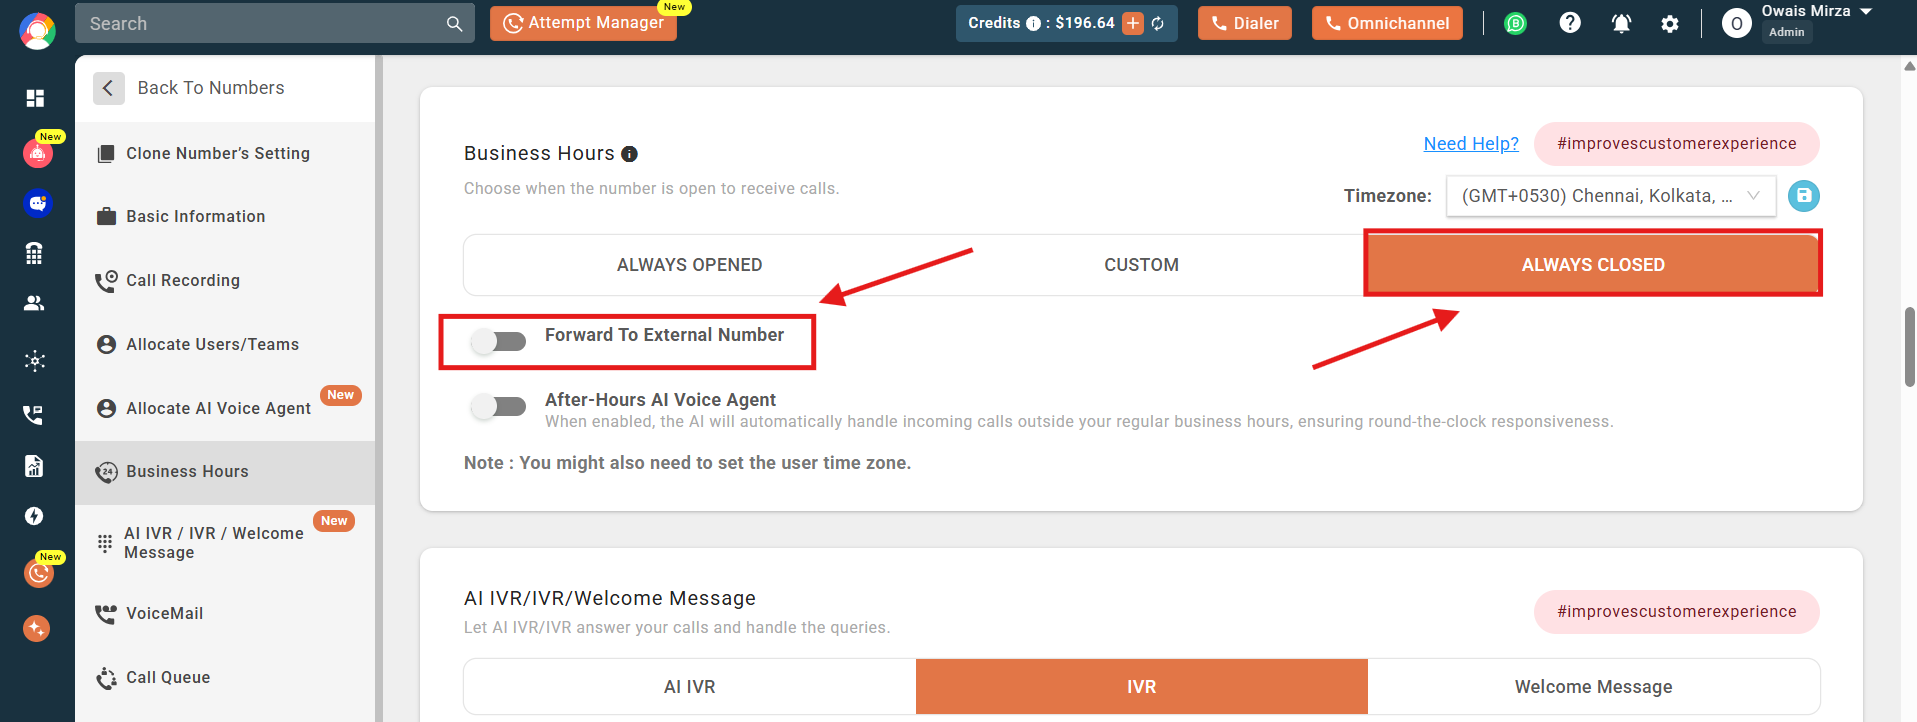
Task: Select the ALWAYS CLOSED tab
Action: point(1593,265)
